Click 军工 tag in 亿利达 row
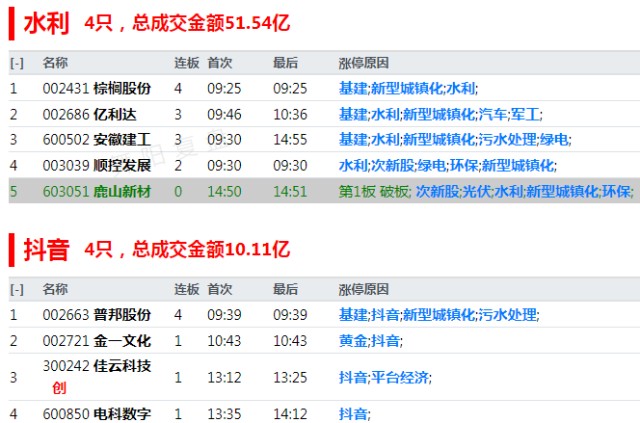 525,114
